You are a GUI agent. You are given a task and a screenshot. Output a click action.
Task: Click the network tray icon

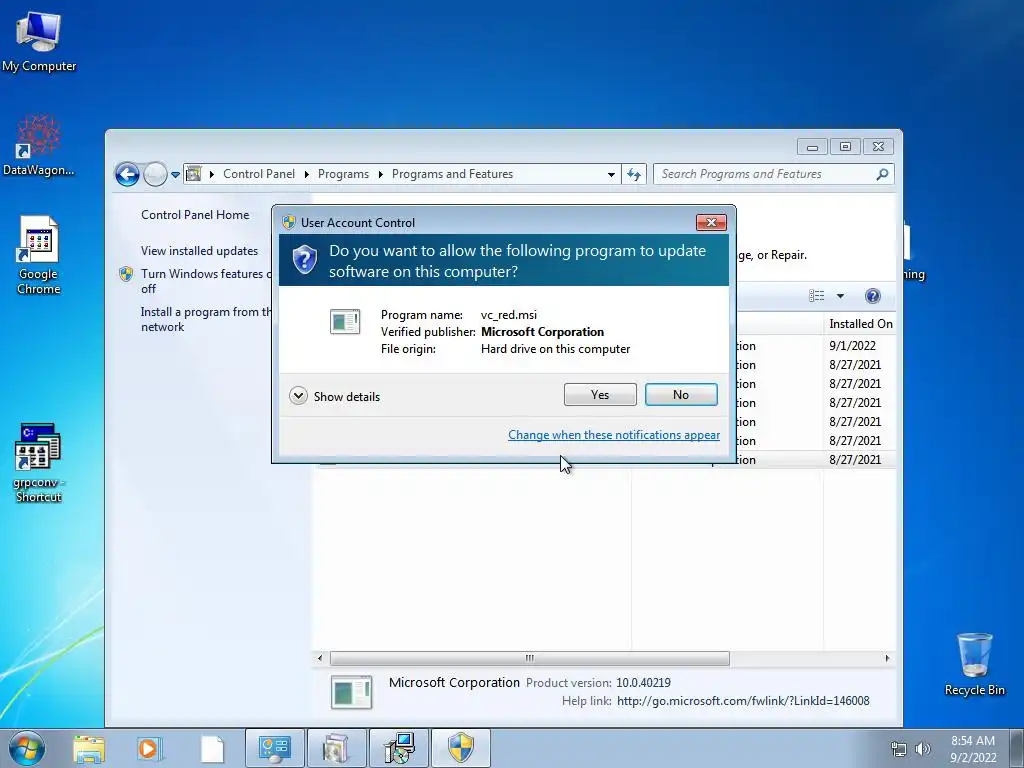(x=899, y=749)
